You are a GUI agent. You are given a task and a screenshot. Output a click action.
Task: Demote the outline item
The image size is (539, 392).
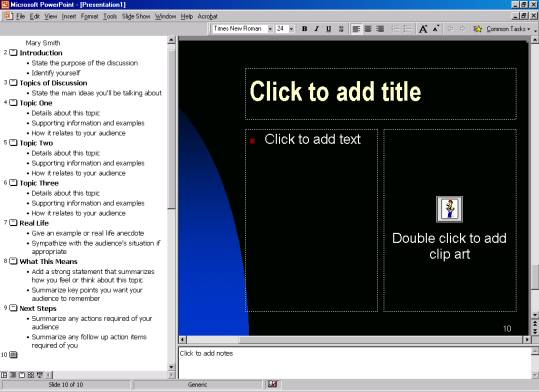coord(462,29)
